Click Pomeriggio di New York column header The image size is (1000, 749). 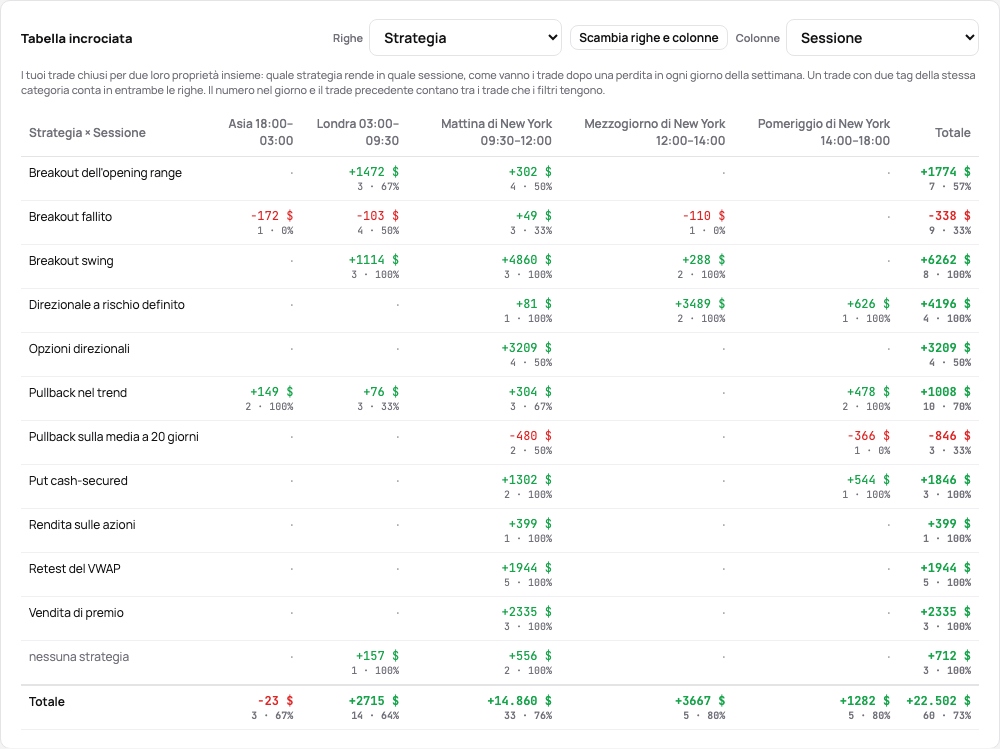click(823, 132)
